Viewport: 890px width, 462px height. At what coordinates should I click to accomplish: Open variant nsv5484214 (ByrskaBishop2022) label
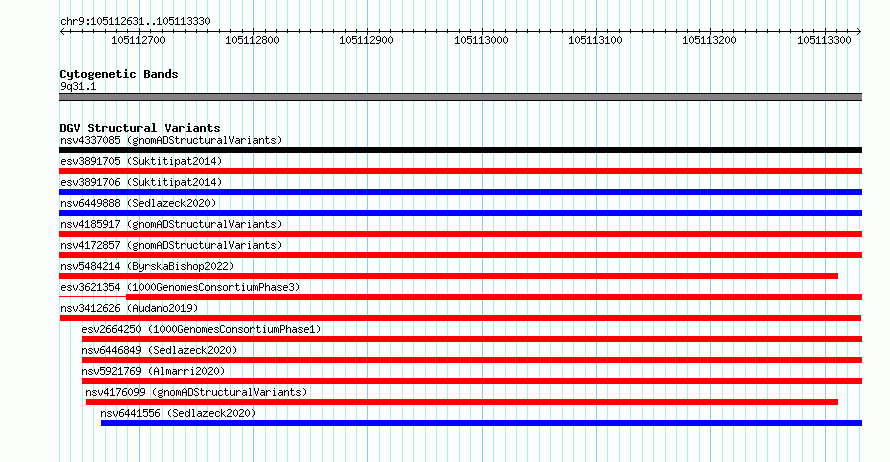point(147,266)
